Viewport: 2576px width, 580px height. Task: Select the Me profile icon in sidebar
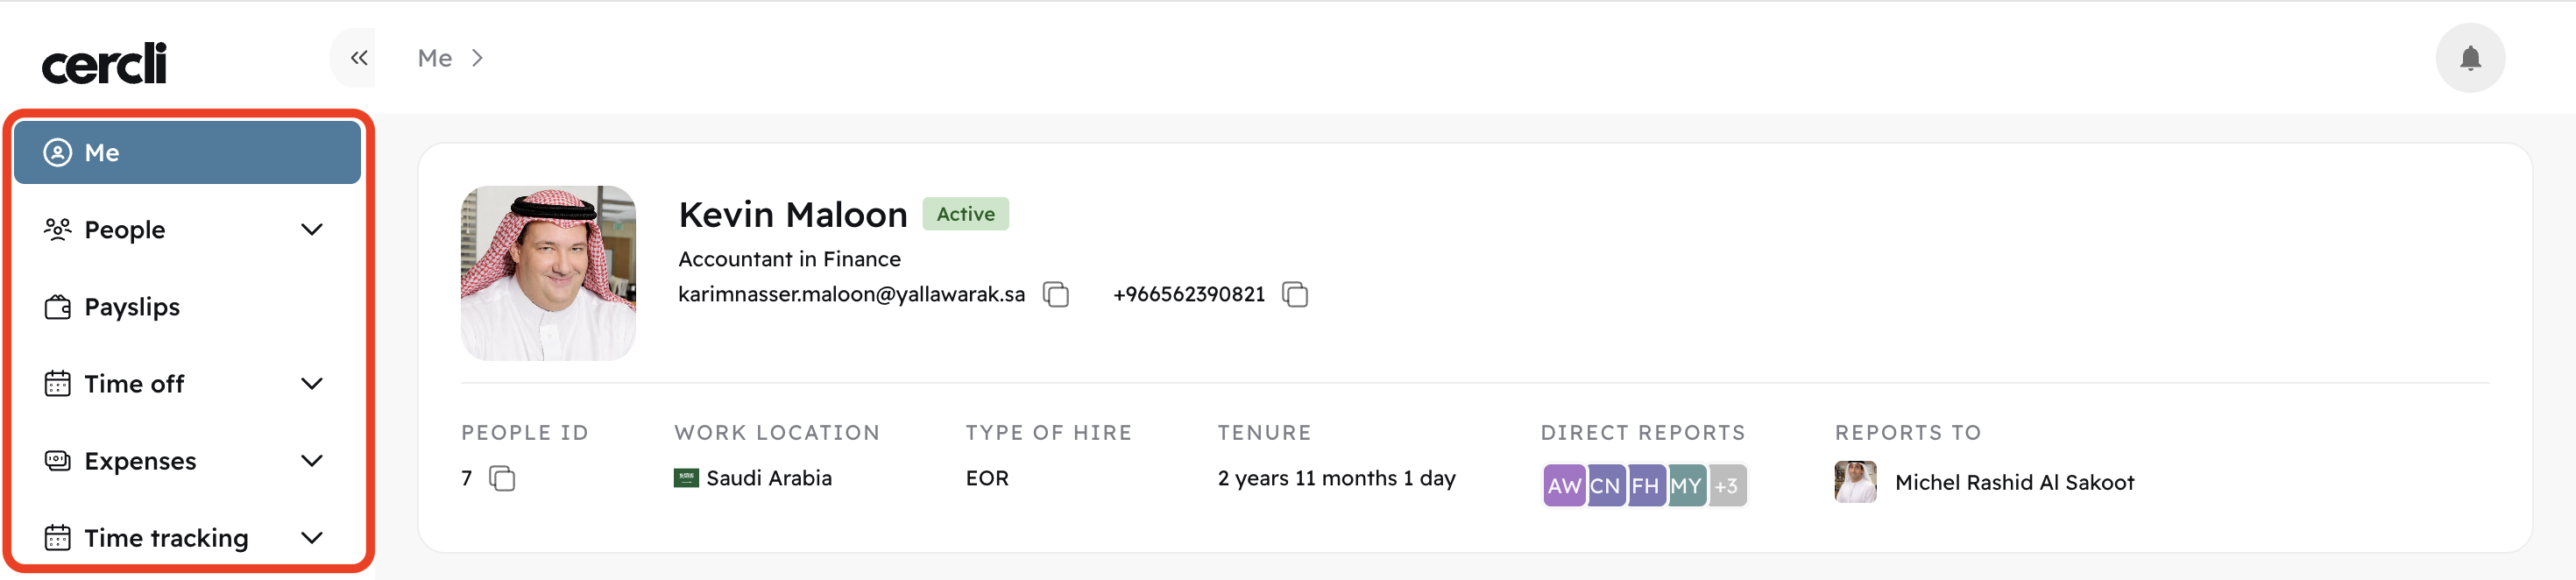point(58,152)
